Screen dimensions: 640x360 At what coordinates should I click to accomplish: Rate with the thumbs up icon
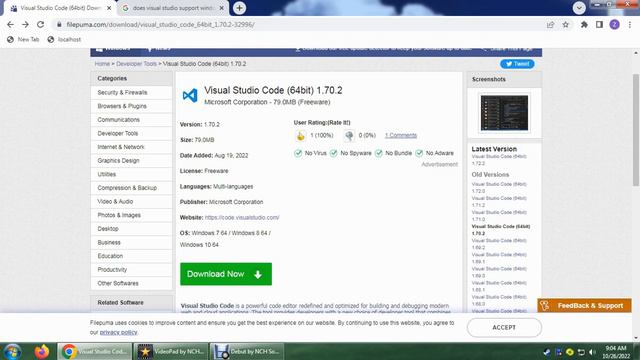click(300, 136)
